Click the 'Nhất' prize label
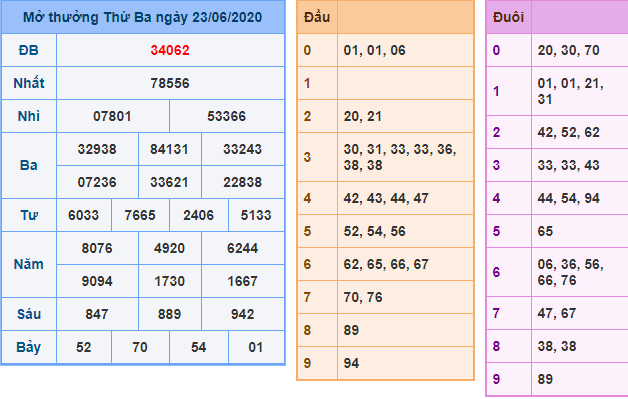 (x=29, y=83)
